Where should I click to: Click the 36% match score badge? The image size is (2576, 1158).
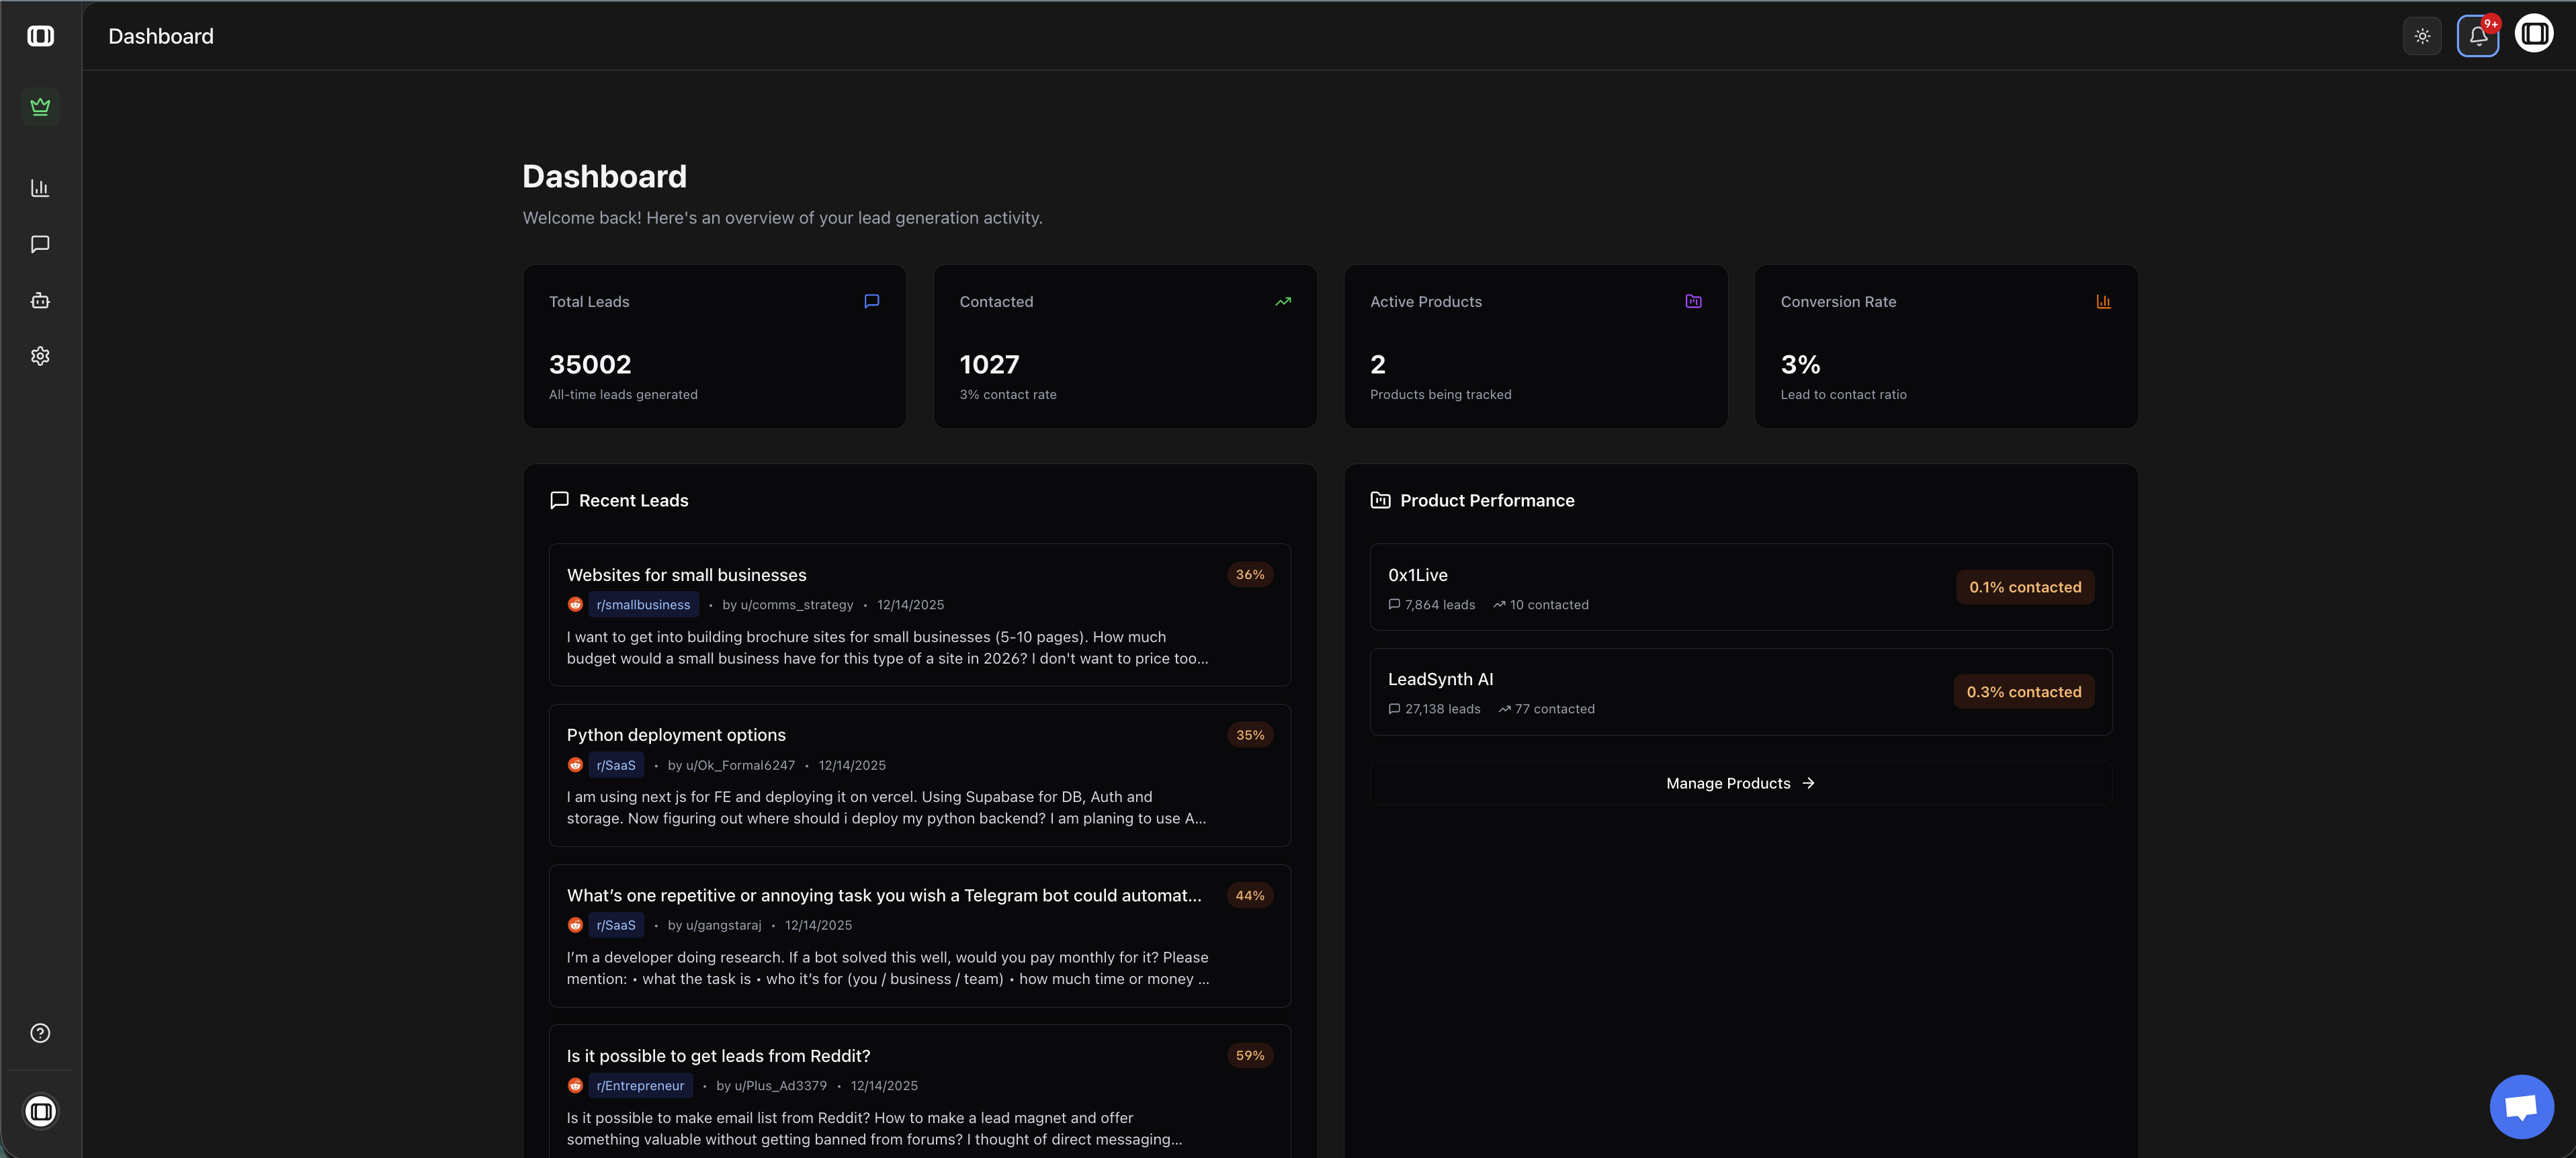pos(1250,574)
